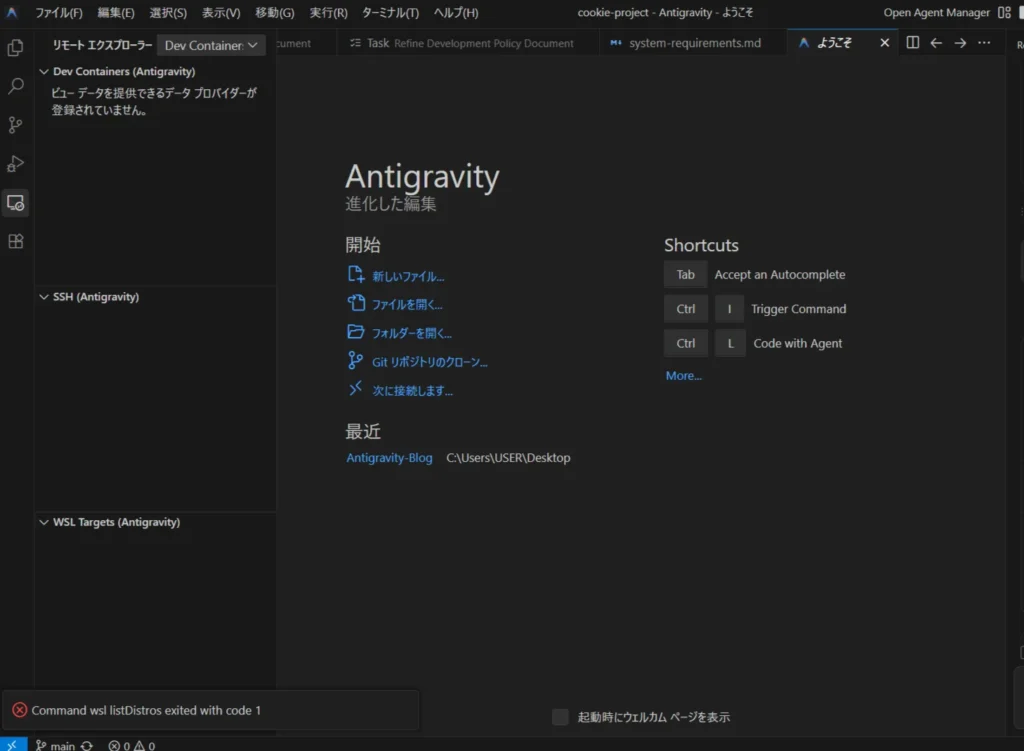Screen dimensions: 1024x751
Task: Click the main branch indicator
Action: pos(56,745)
